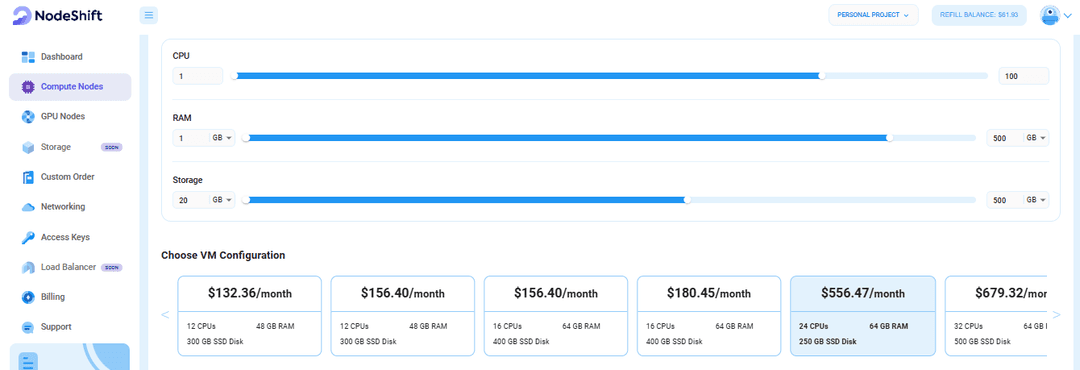
Task: Open the Load Balancer menu item
Action: tap(70, 267)
